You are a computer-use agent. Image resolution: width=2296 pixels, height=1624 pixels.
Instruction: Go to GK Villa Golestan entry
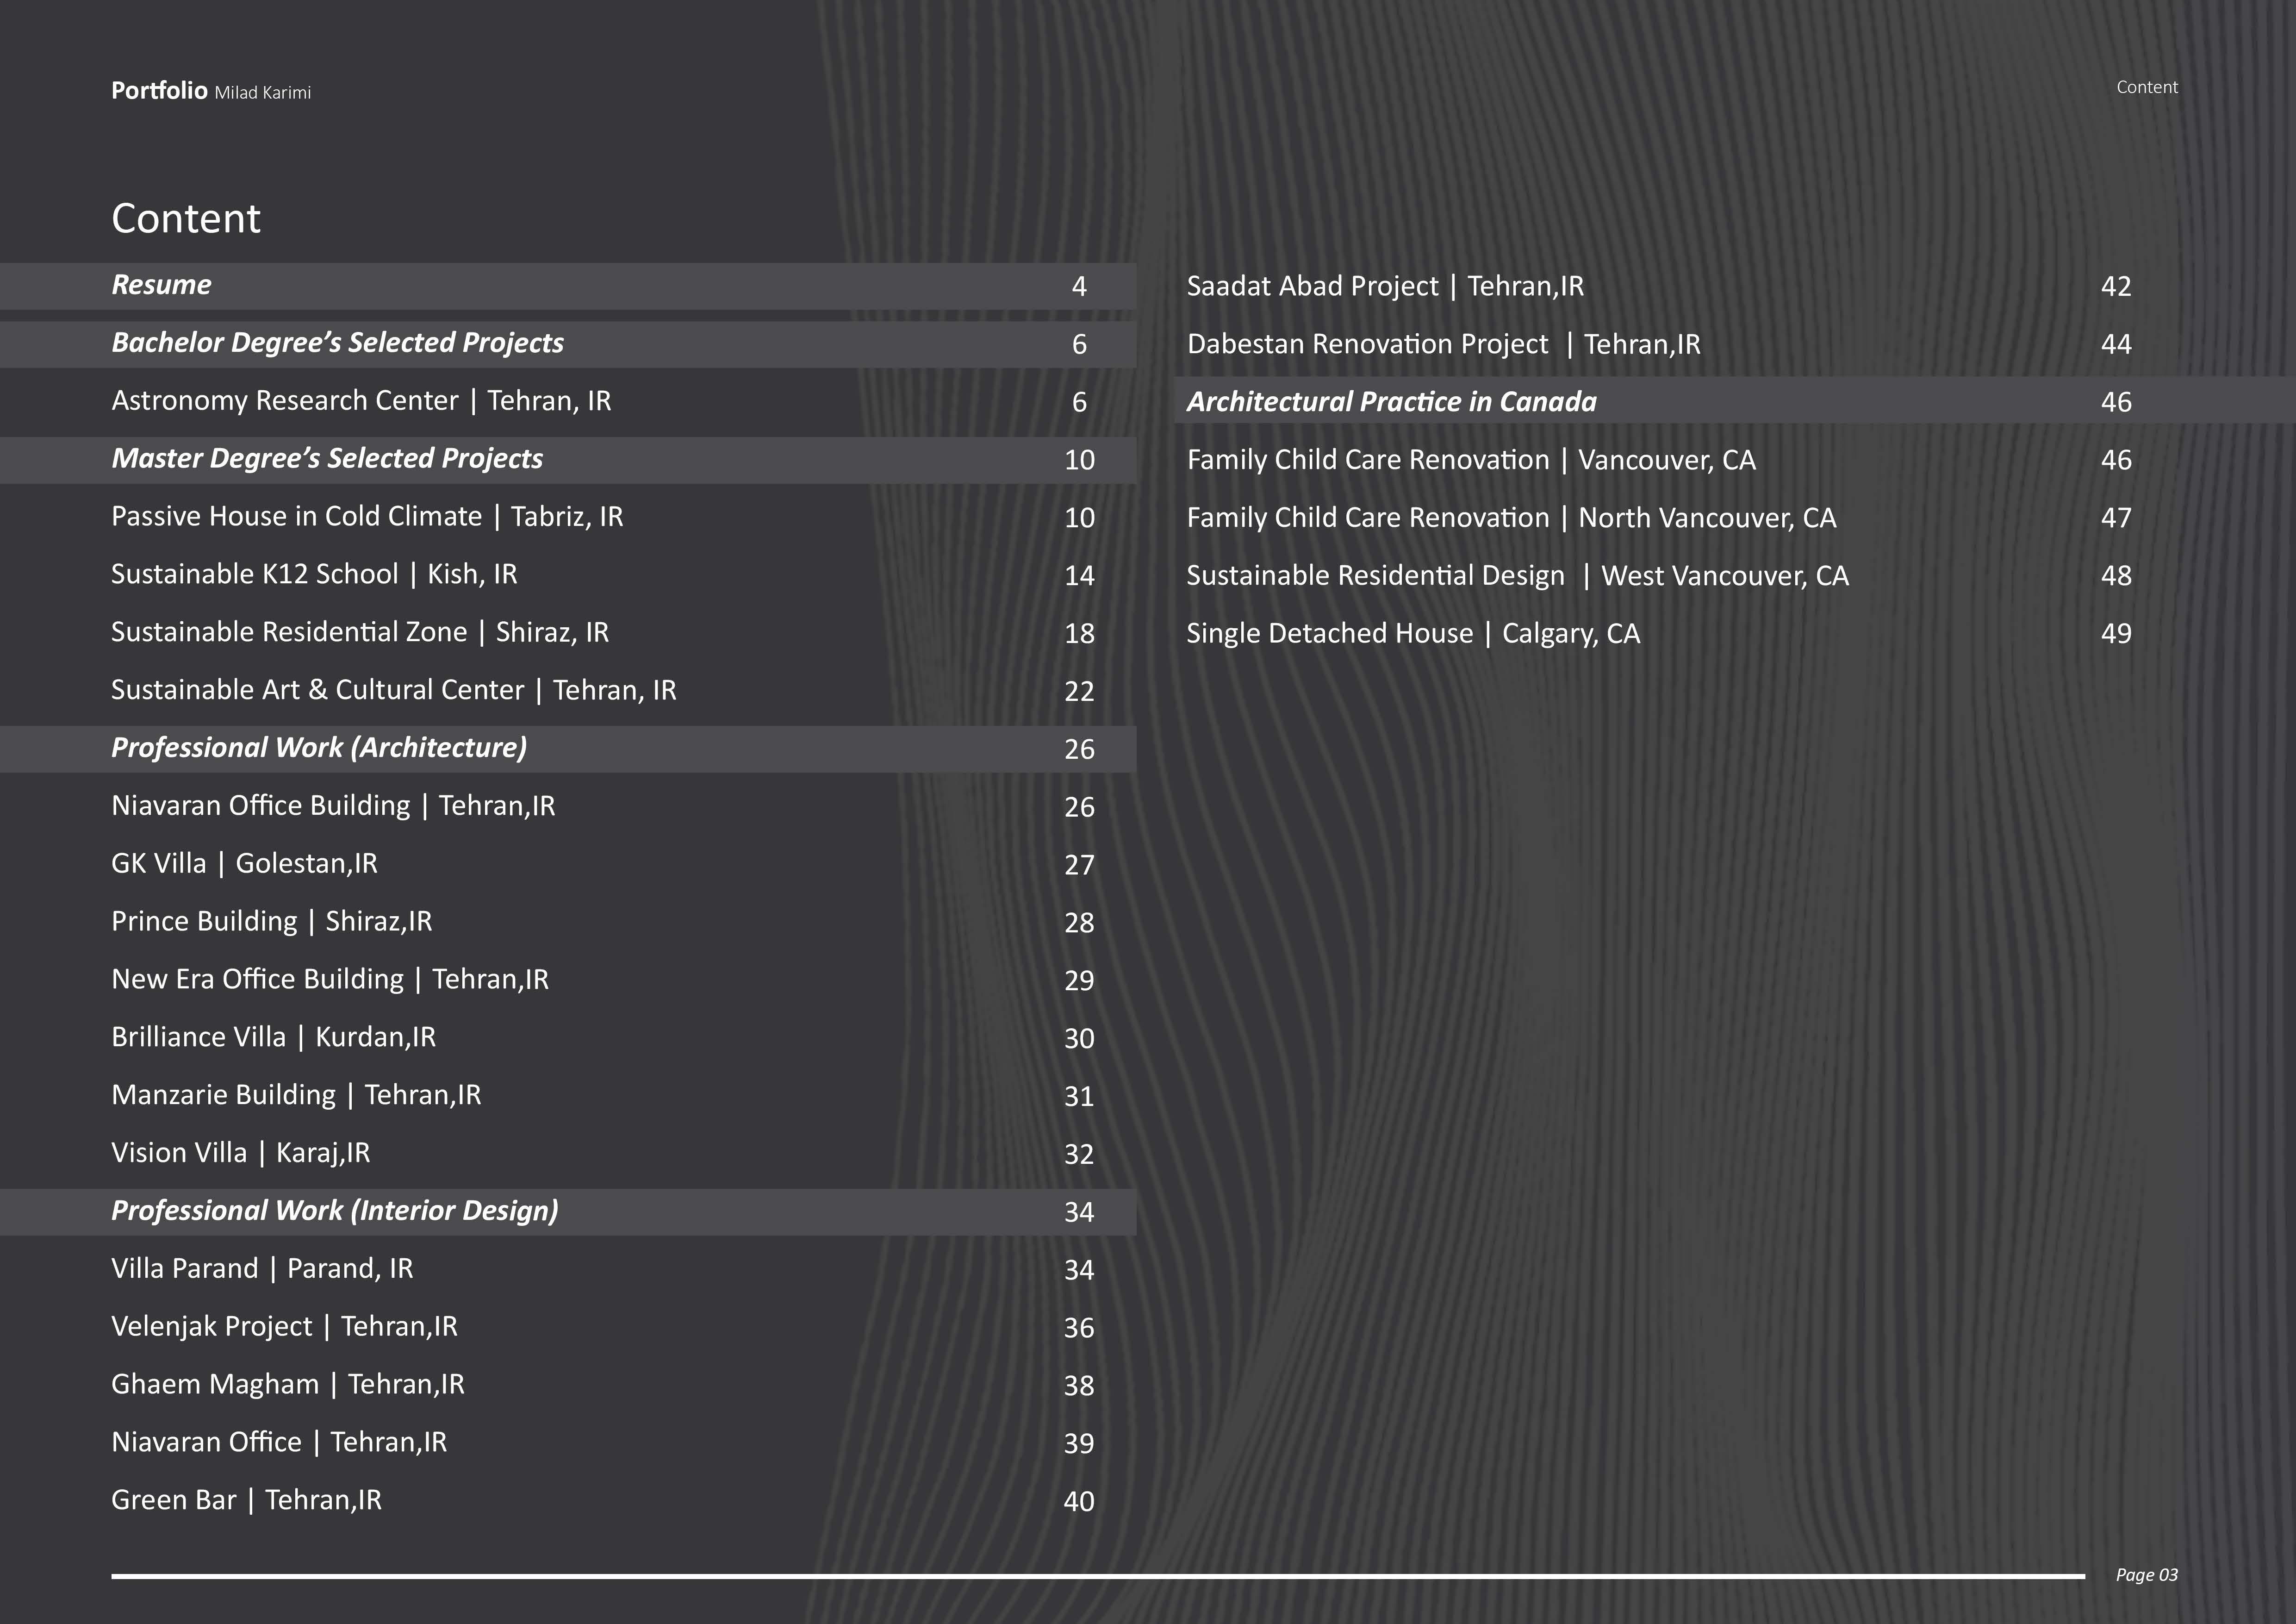pyautogui.click(x=244, y=864)
